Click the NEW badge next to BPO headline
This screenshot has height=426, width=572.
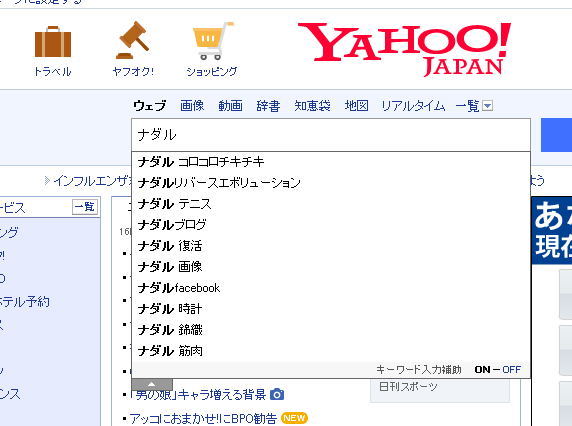(294, 418)
